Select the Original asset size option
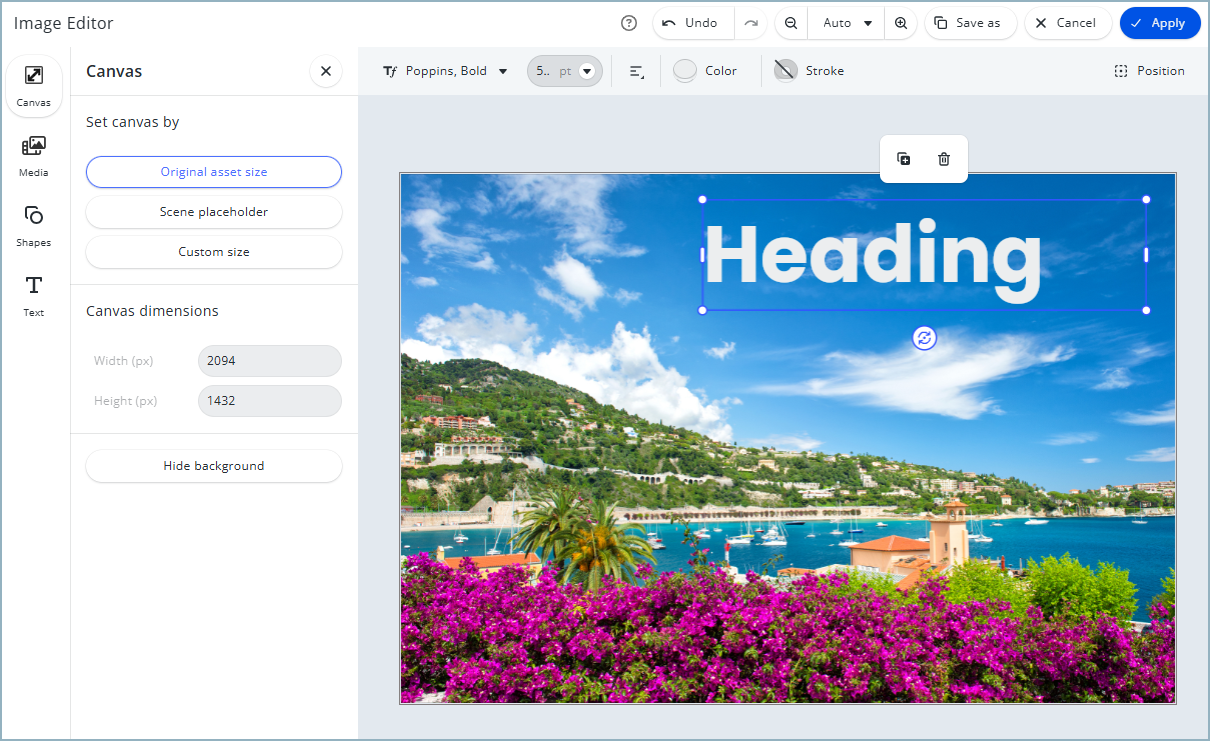The image size is (1210, 741). 213,171
